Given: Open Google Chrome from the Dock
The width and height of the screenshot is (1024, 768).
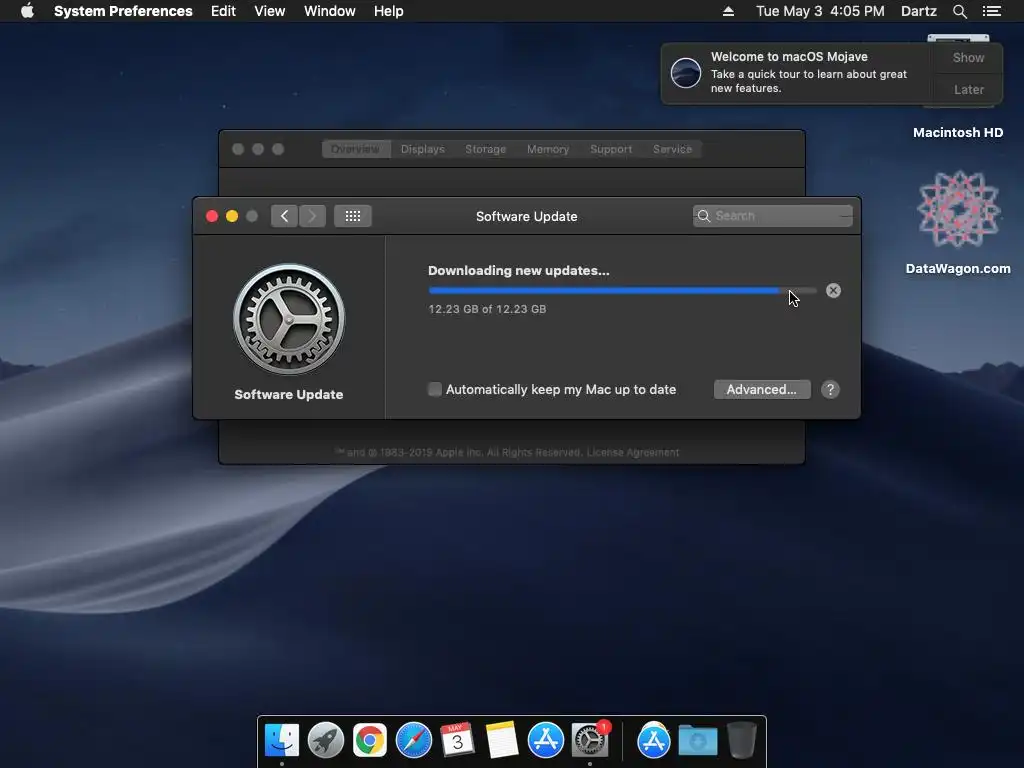Looking at the screenshot, I should tap(370, 741).
